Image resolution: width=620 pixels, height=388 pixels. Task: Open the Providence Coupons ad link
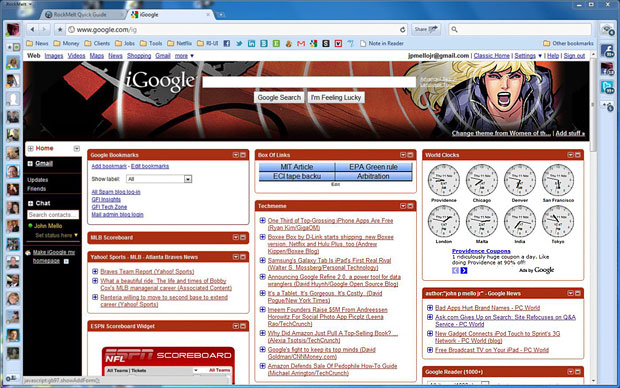[x=481, y=251]
